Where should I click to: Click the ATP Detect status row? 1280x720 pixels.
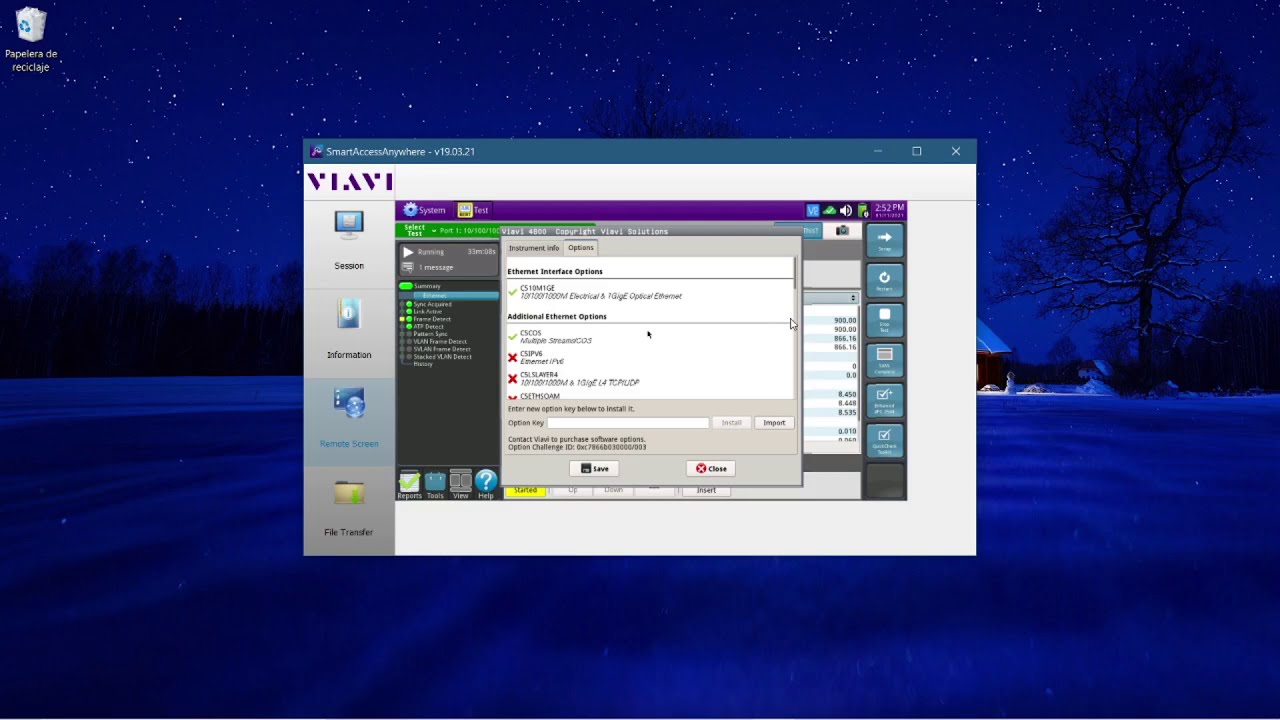[428, 326]
